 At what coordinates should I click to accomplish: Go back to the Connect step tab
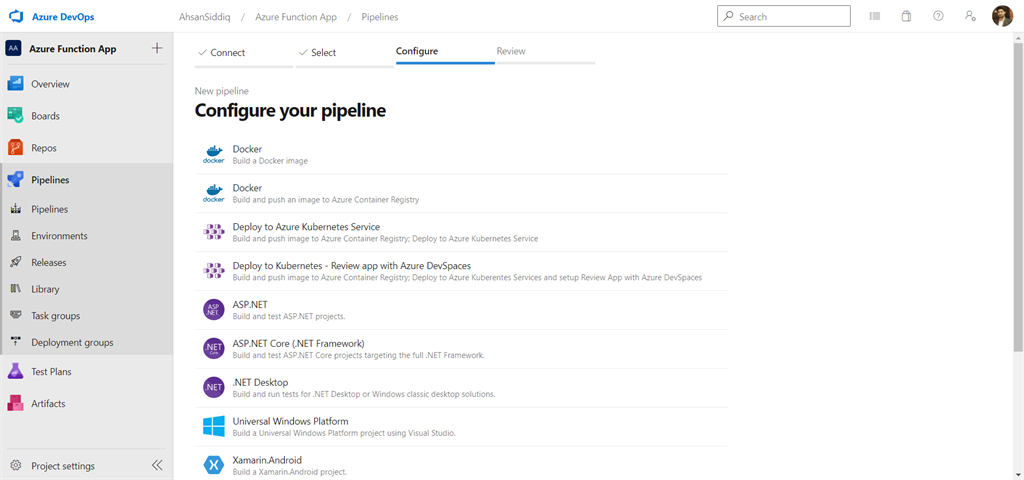point(244,53)
